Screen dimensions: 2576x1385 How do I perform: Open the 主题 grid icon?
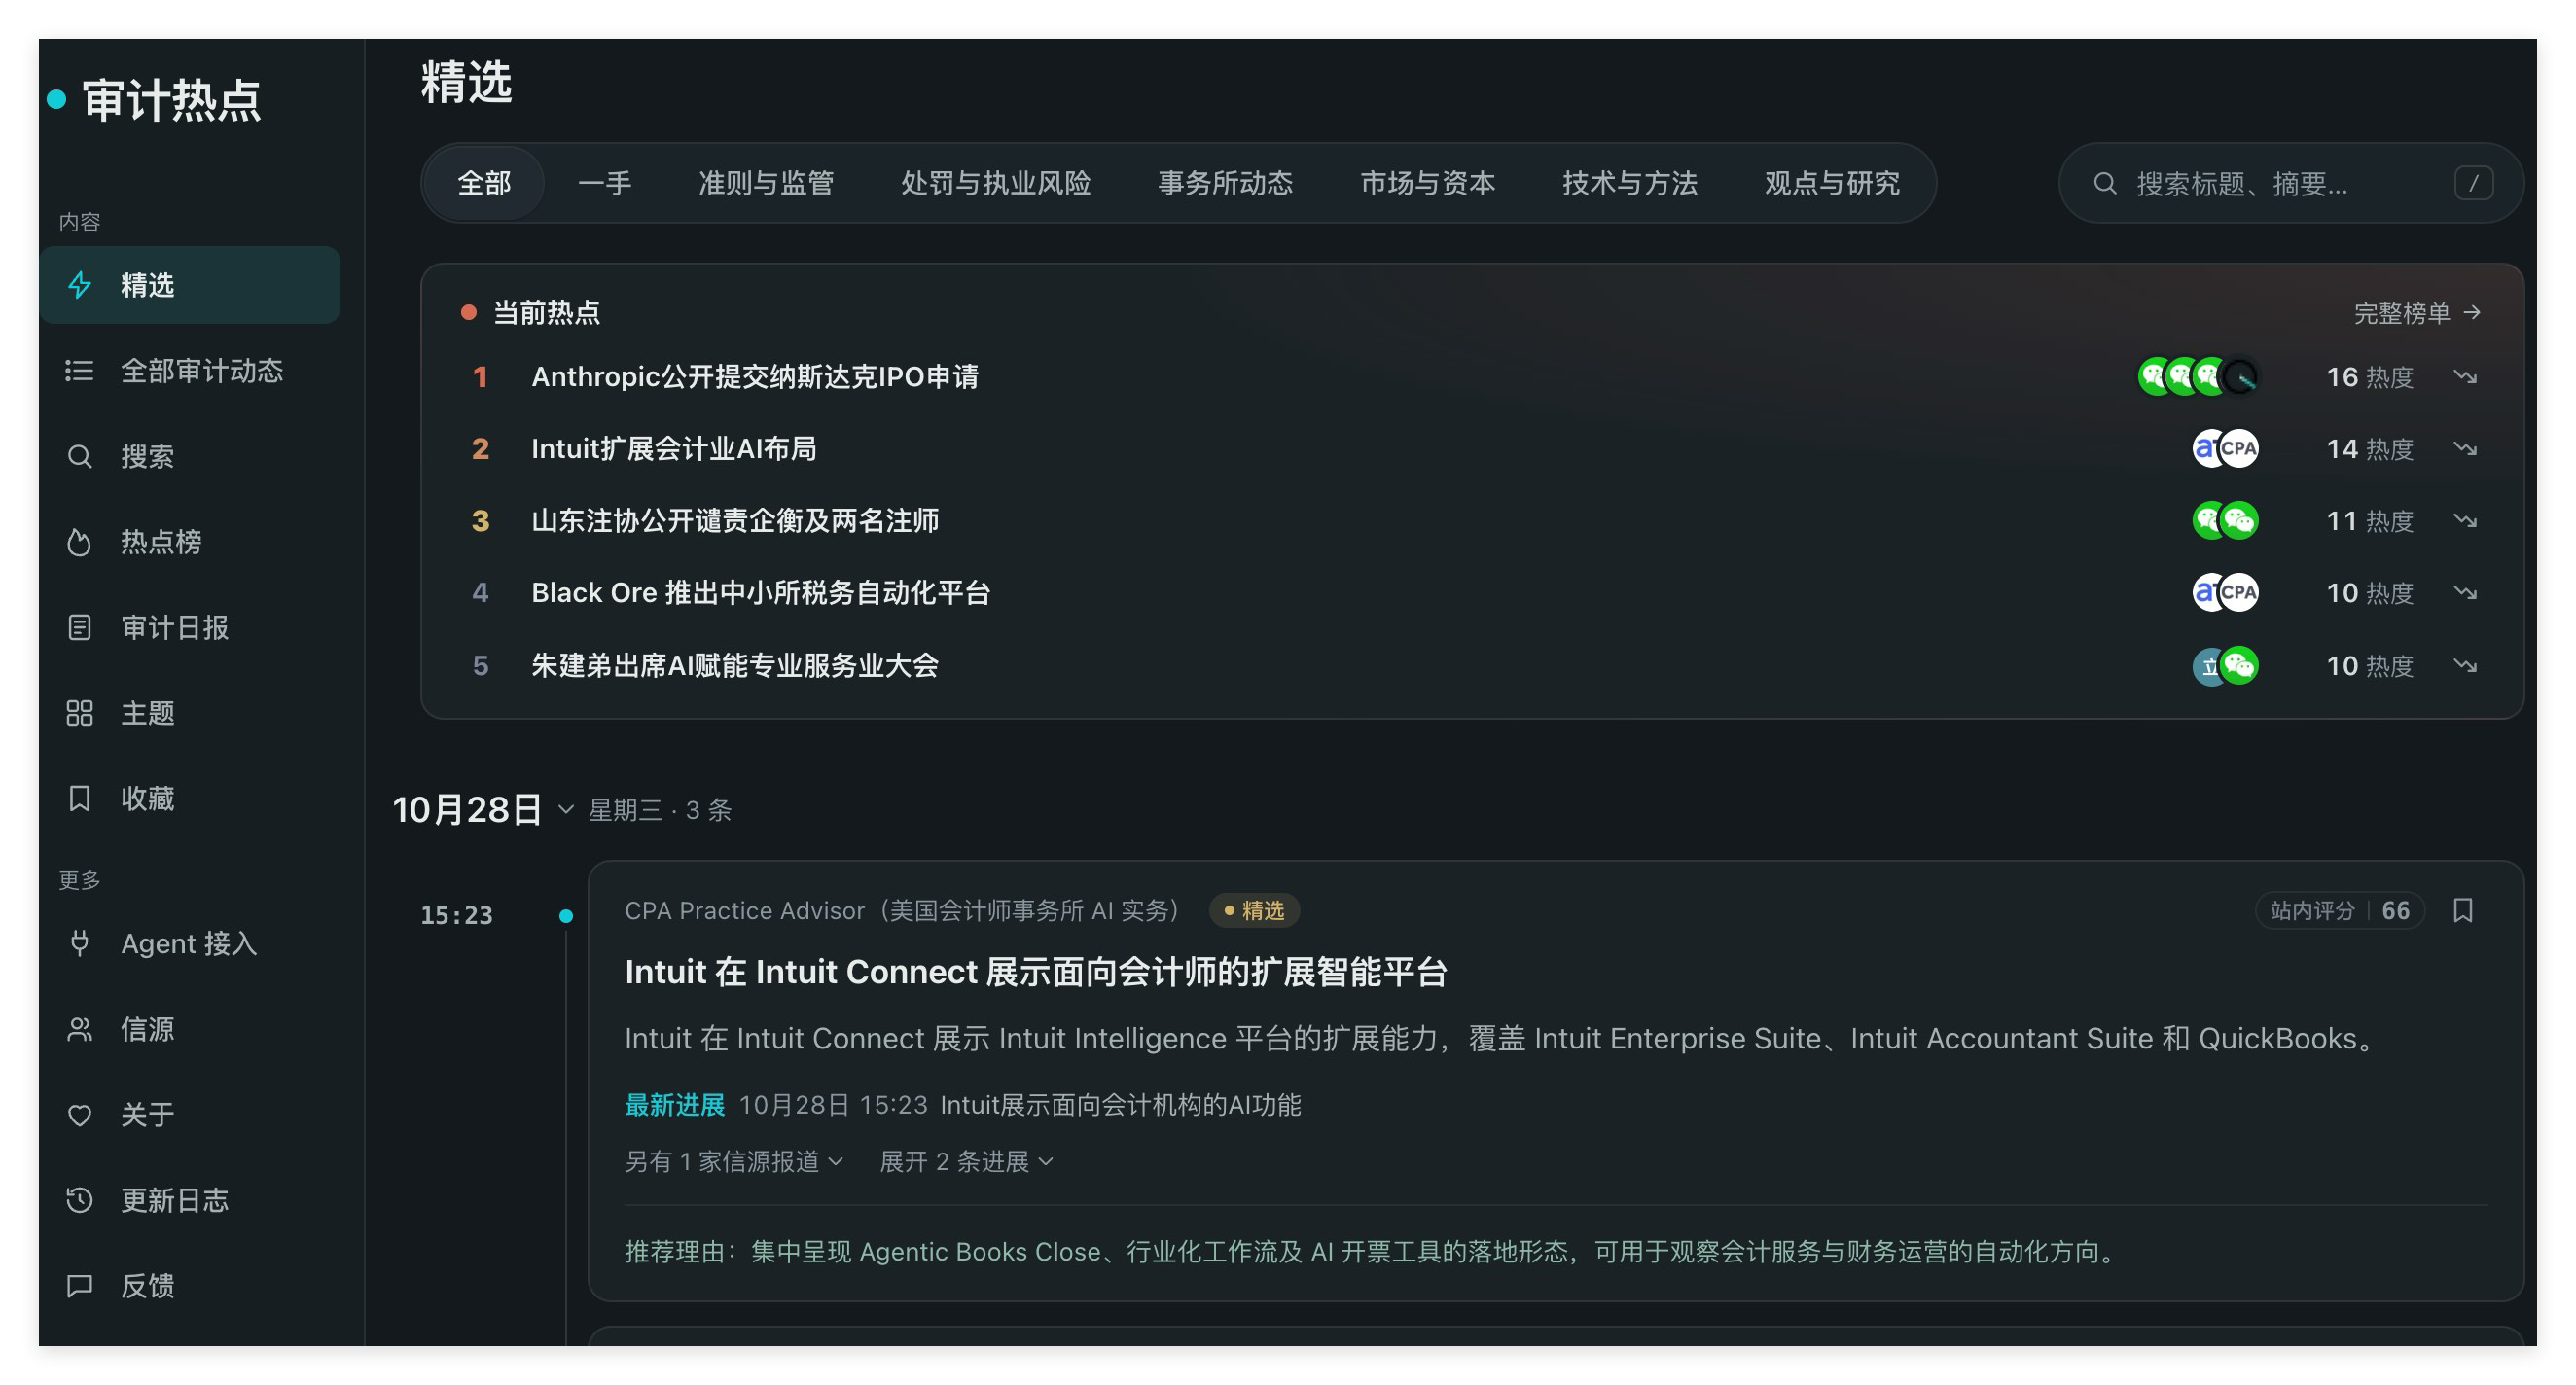(79, 713)
